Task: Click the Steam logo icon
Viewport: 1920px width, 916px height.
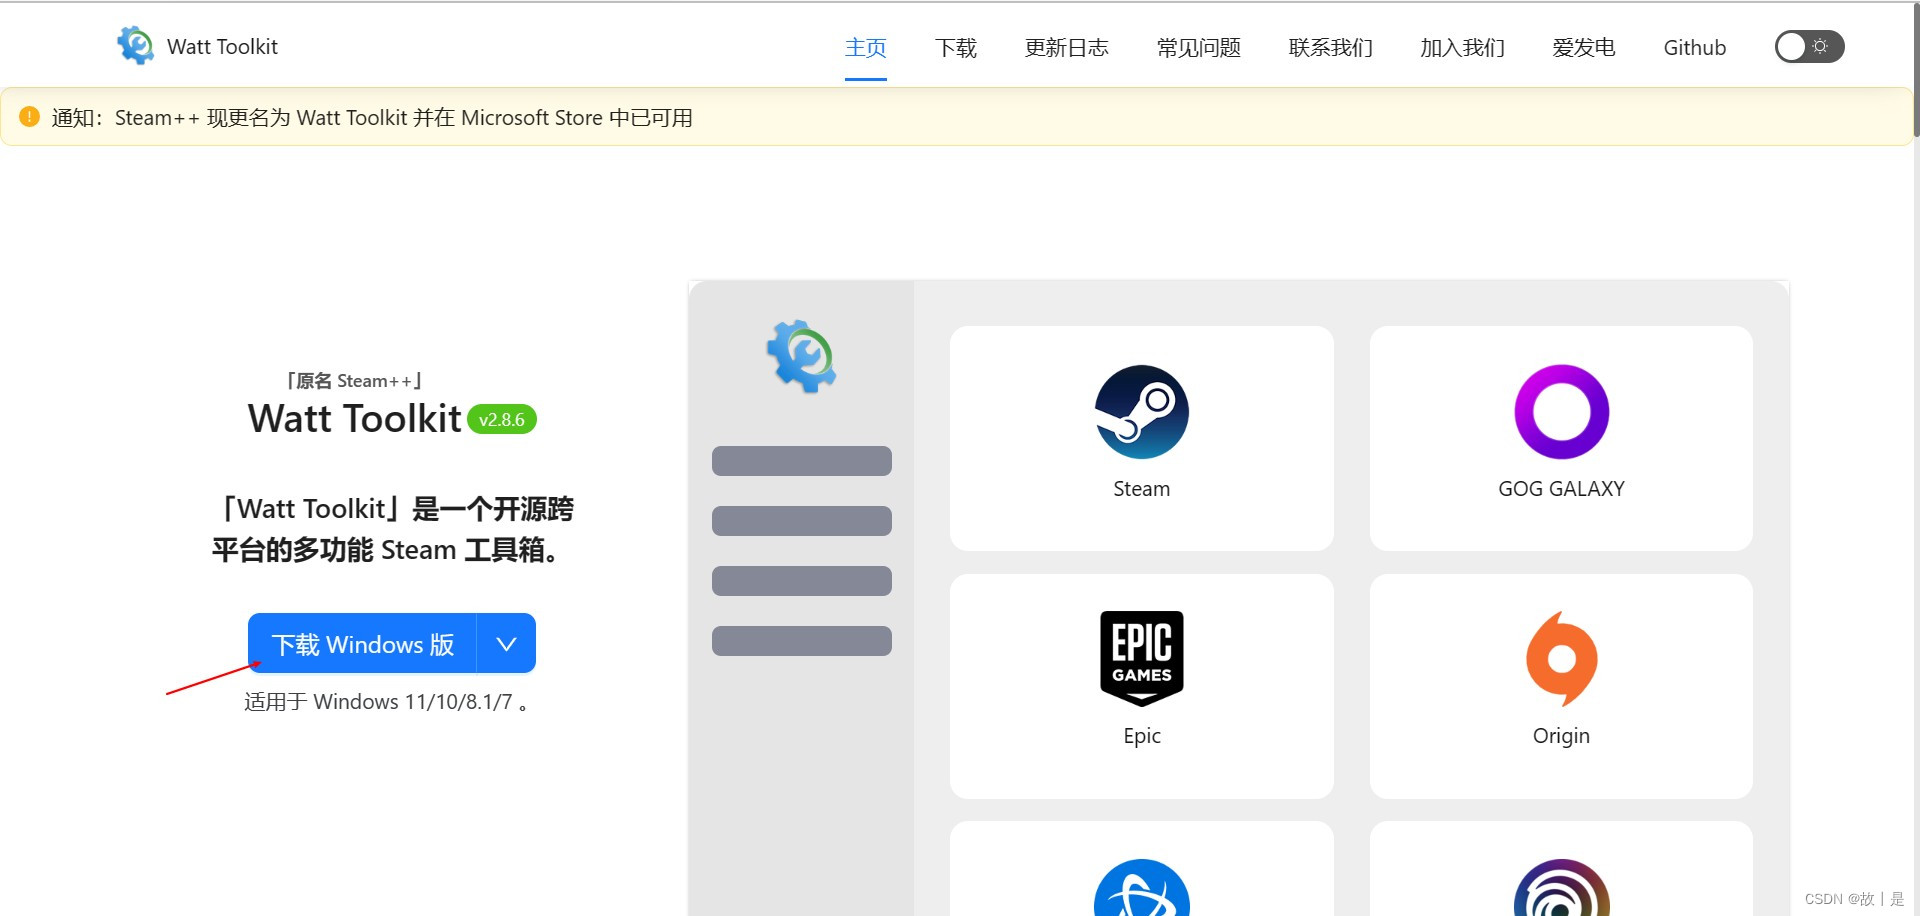Action: click(1141, 412)
